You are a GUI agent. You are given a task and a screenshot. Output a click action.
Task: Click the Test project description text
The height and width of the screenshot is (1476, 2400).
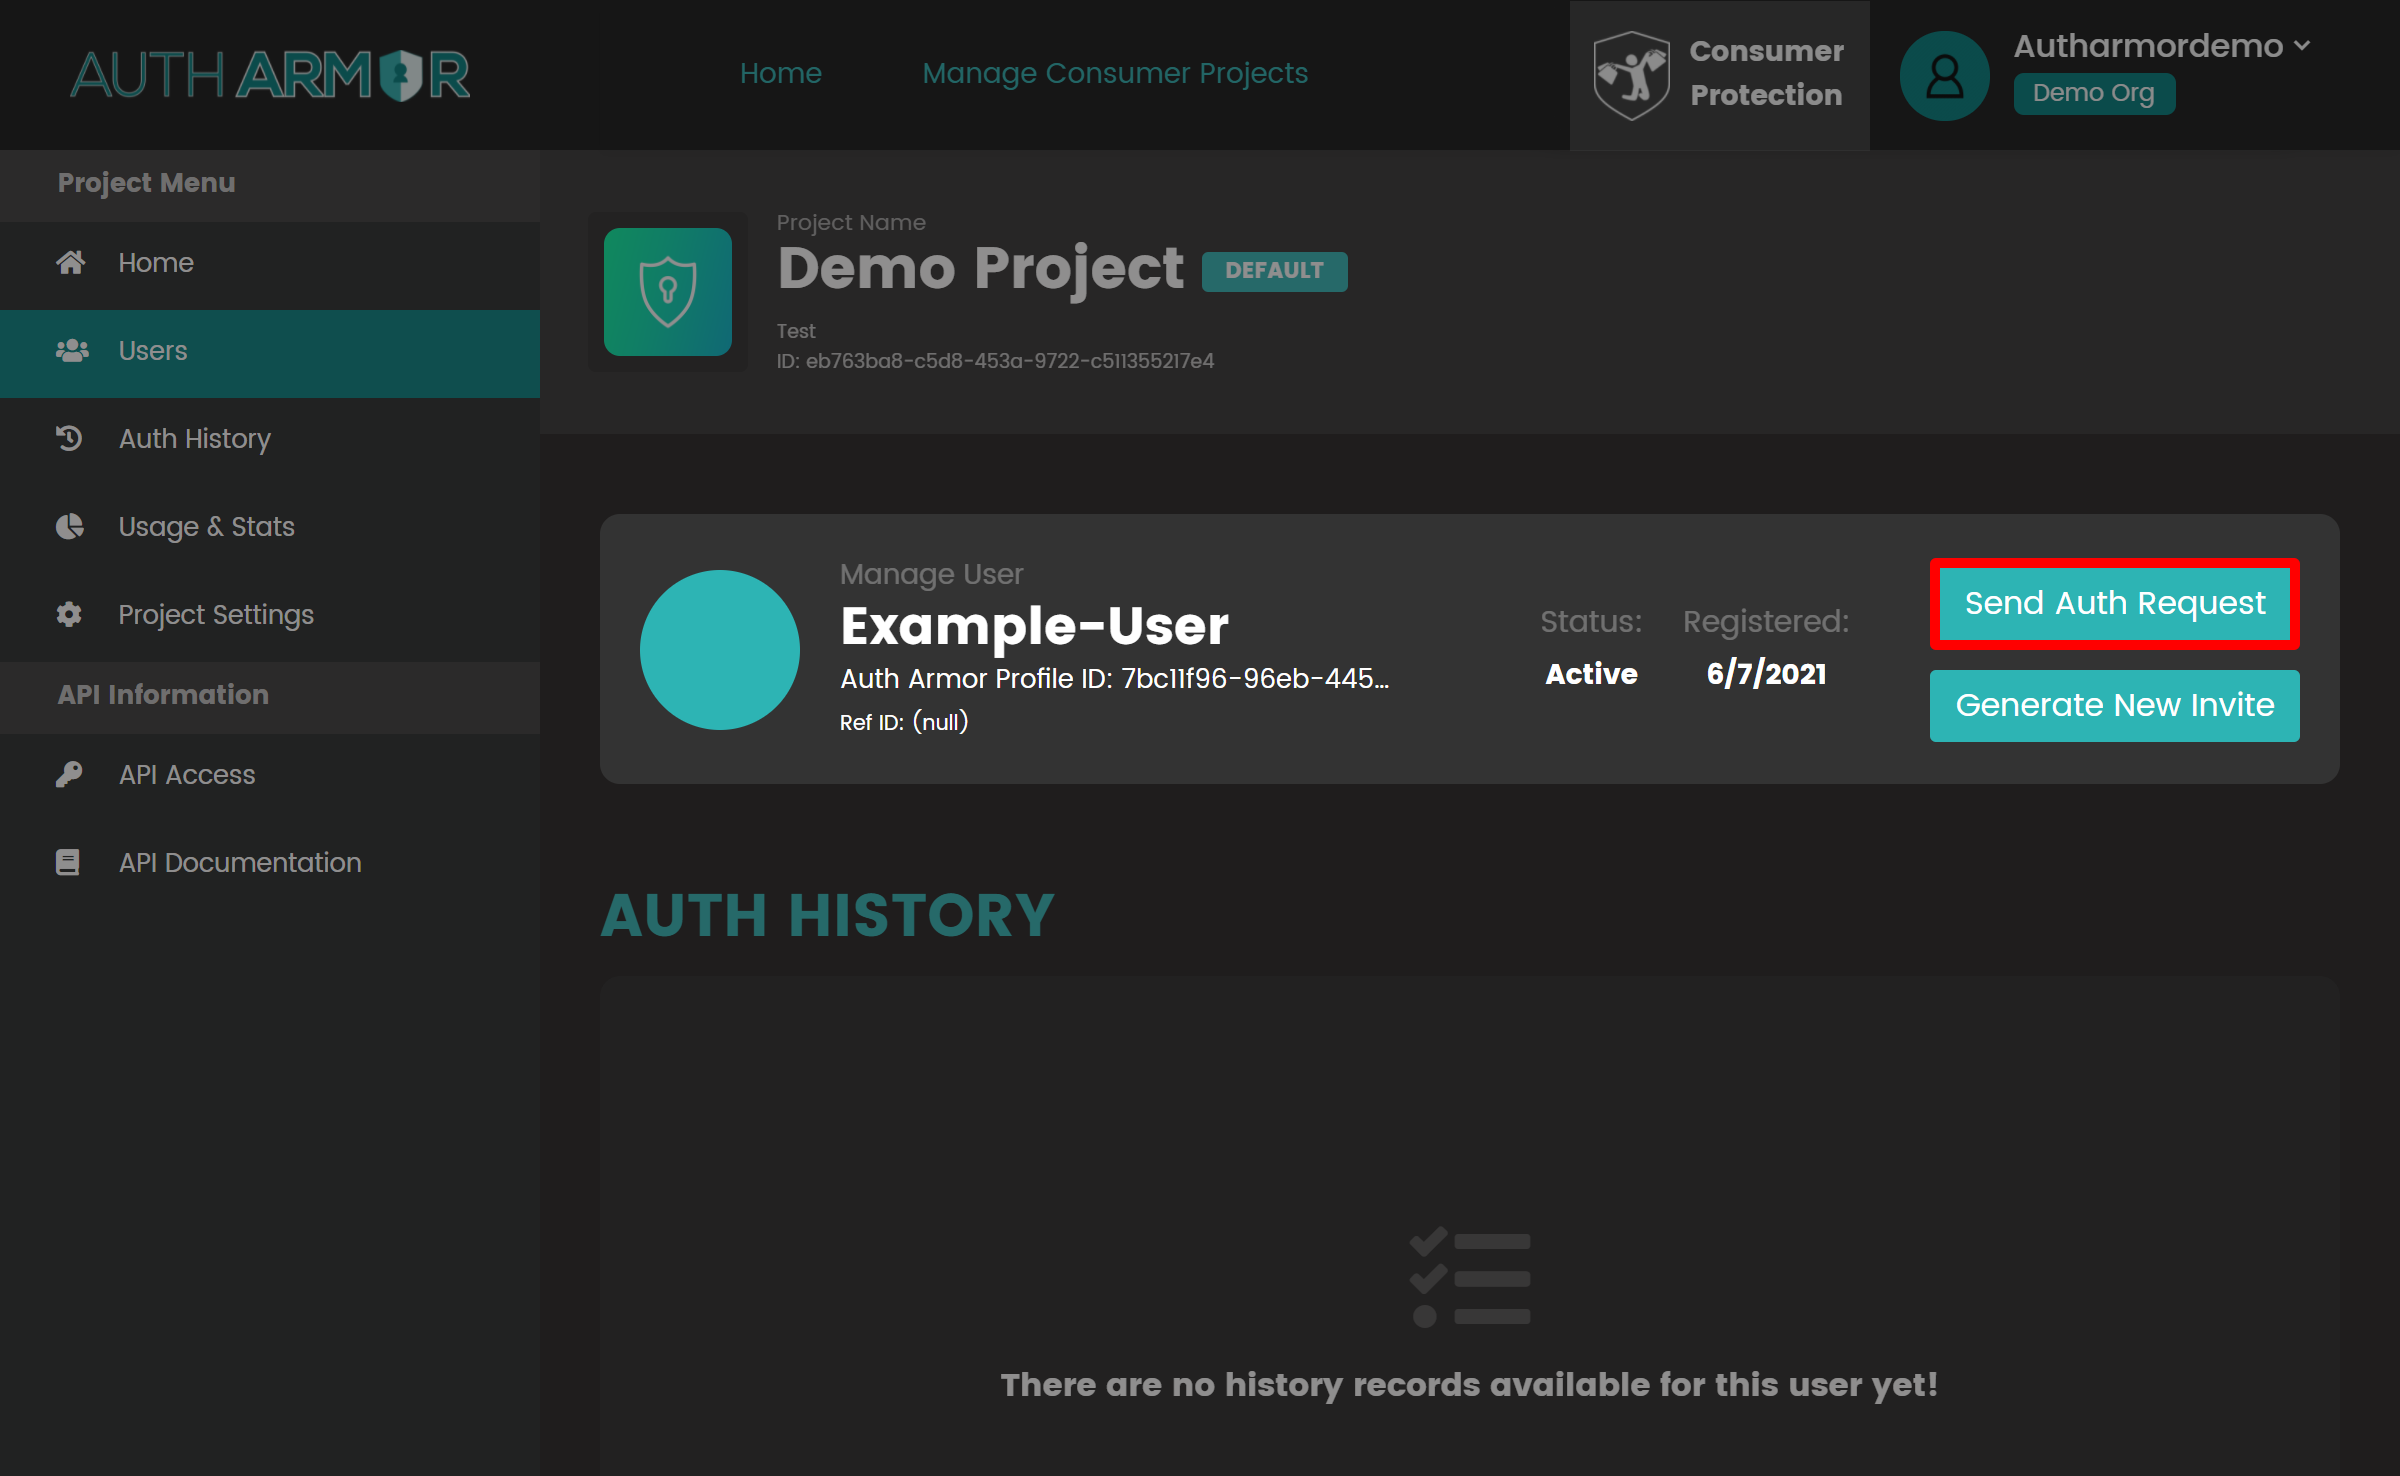(x=796, y=331)
